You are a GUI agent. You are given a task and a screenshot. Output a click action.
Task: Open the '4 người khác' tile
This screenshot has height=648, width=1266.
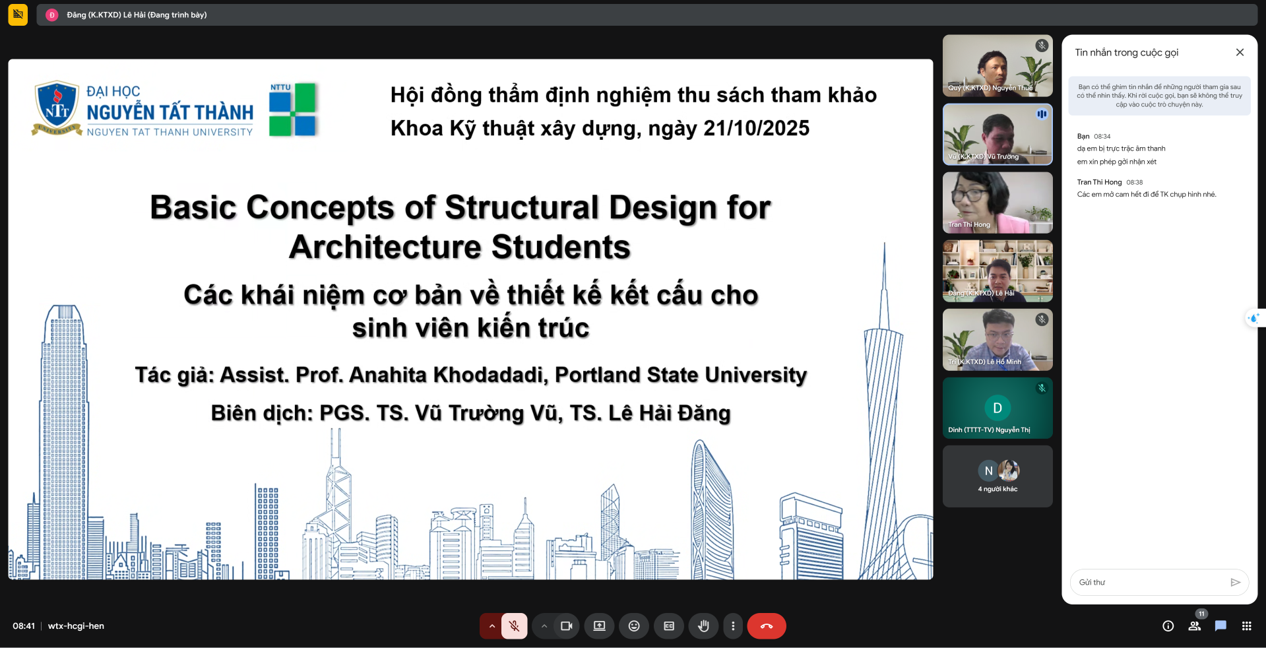tap(997, 476)
